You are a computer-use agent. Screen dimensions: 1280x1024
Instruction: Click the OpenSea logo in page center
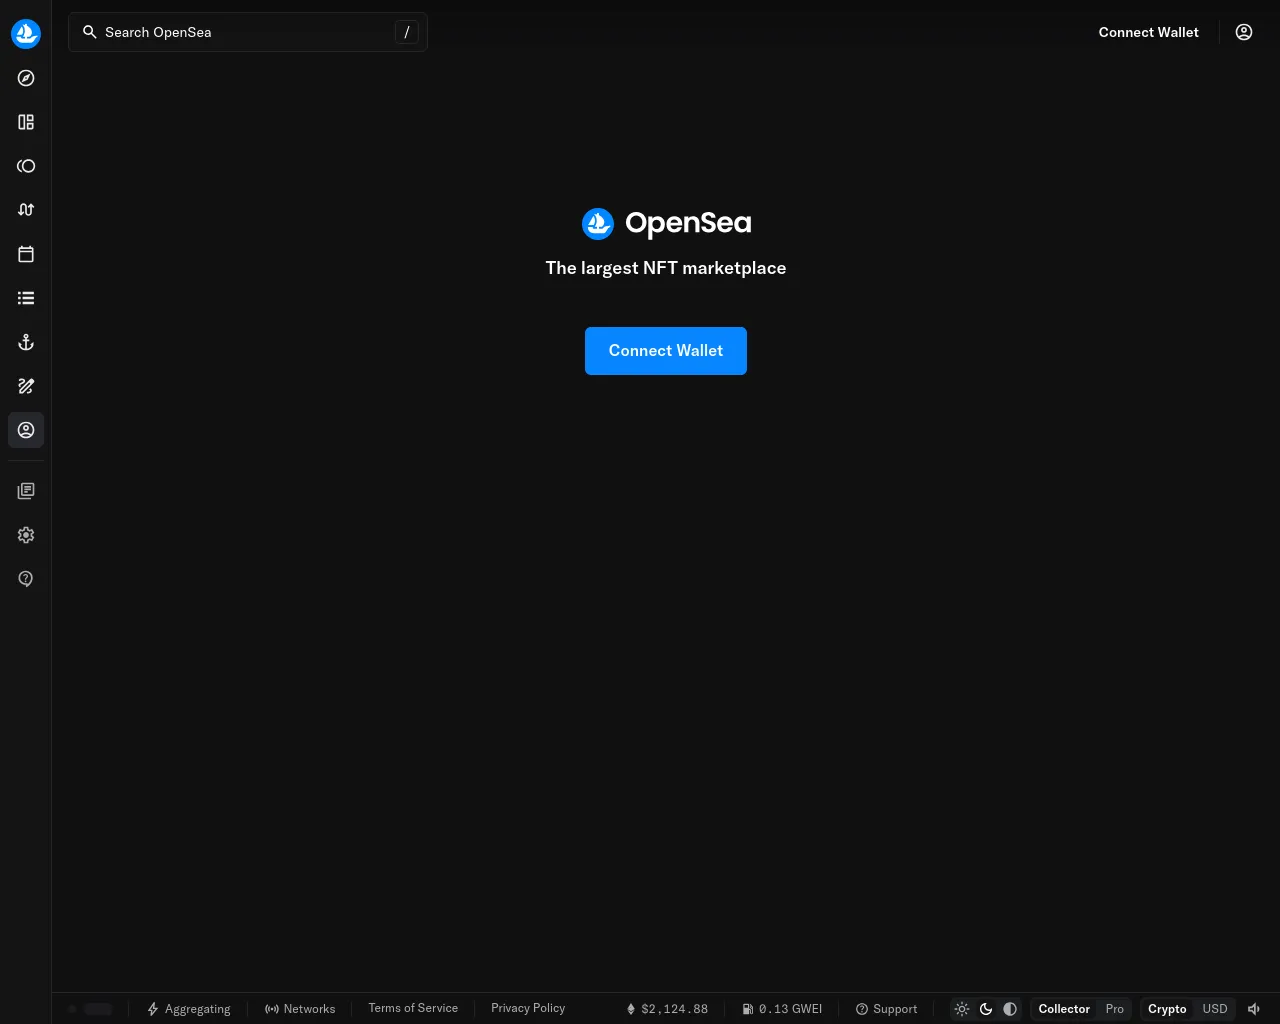[666, 223]
